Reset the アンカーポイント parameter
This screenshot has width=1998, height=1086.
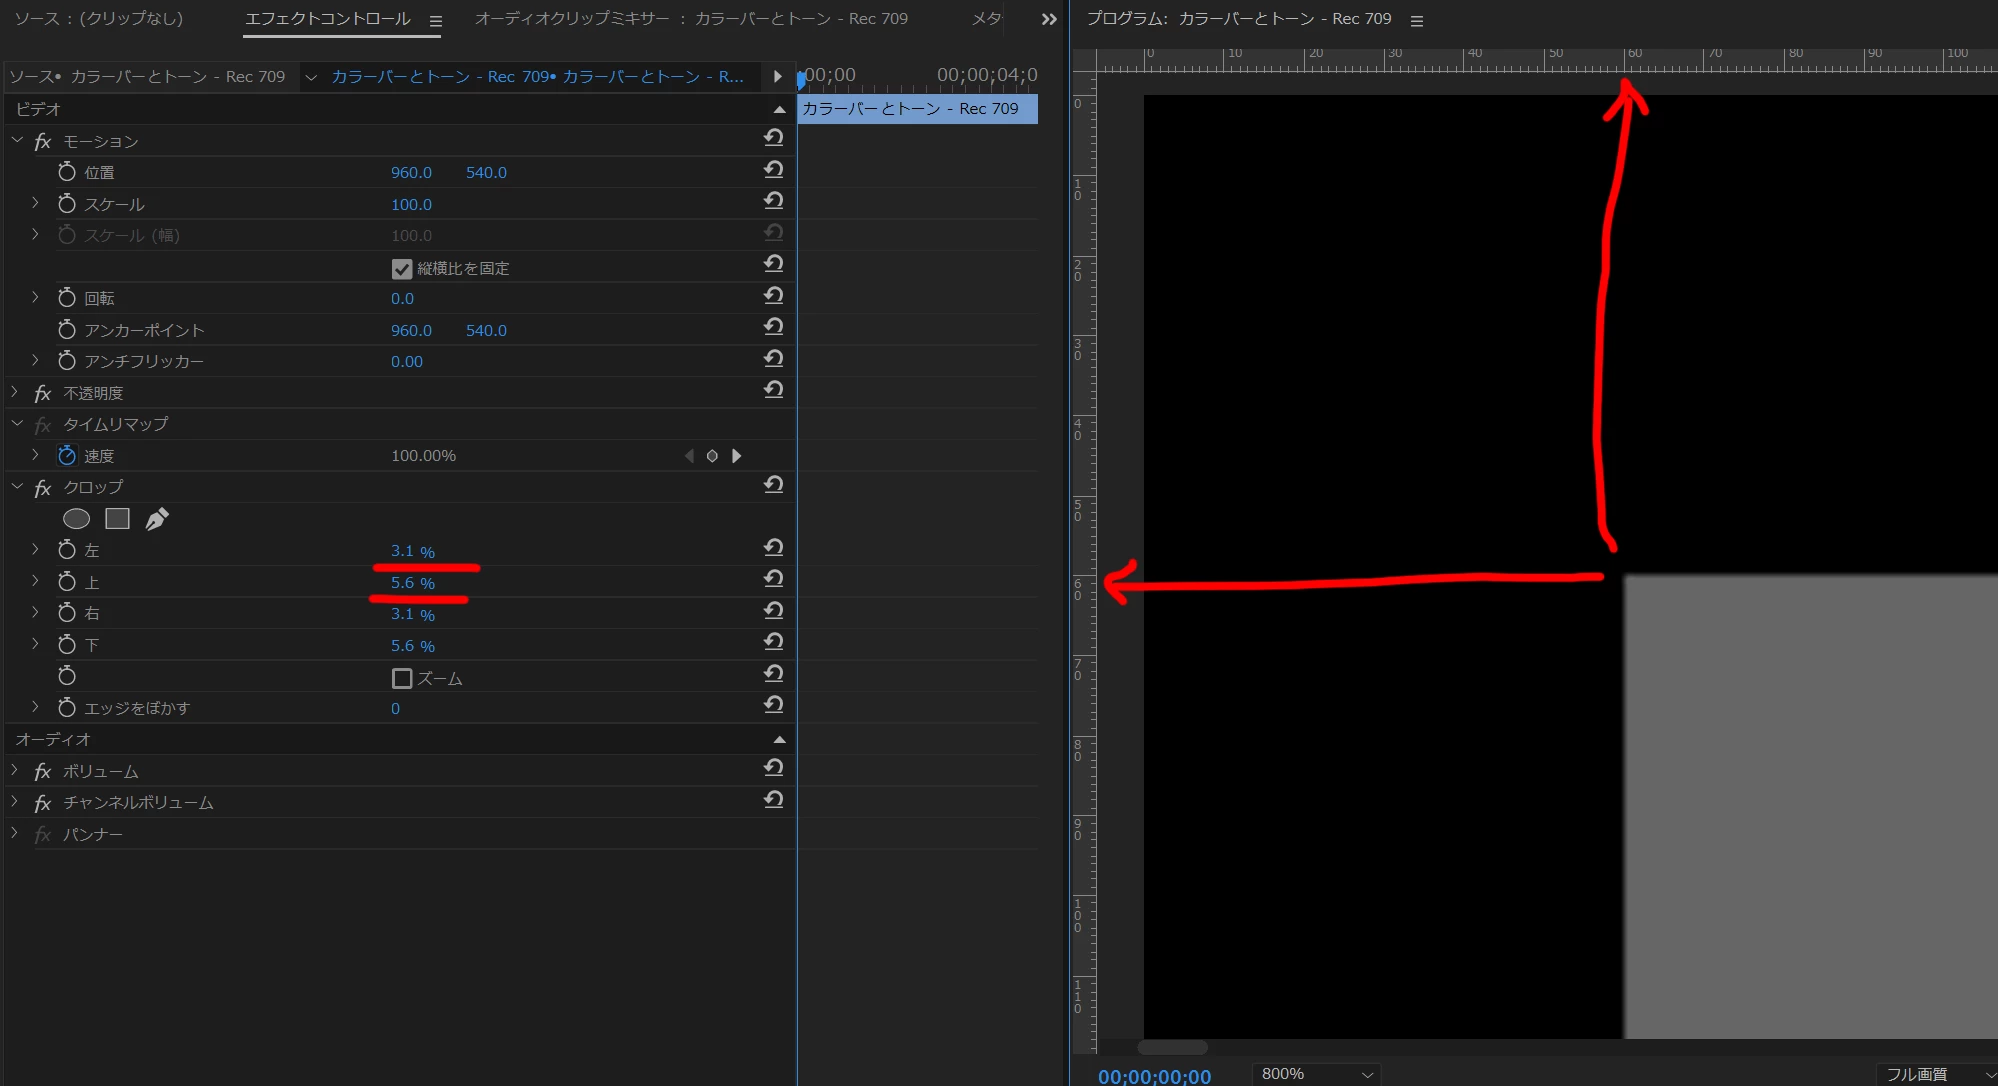[773, 327]
